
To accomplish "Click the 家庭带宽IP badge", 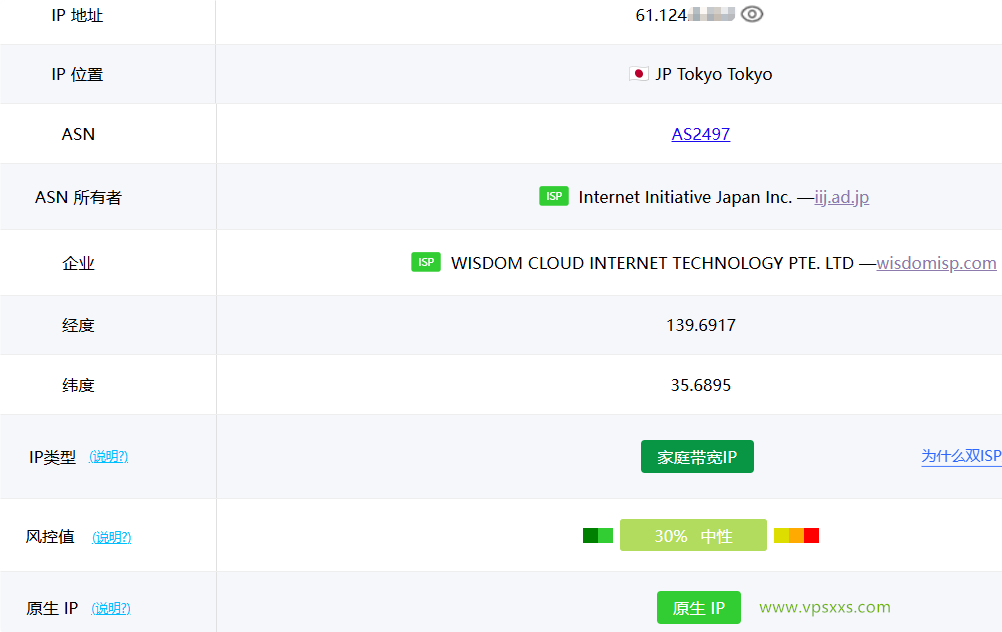I will point(697,457).
